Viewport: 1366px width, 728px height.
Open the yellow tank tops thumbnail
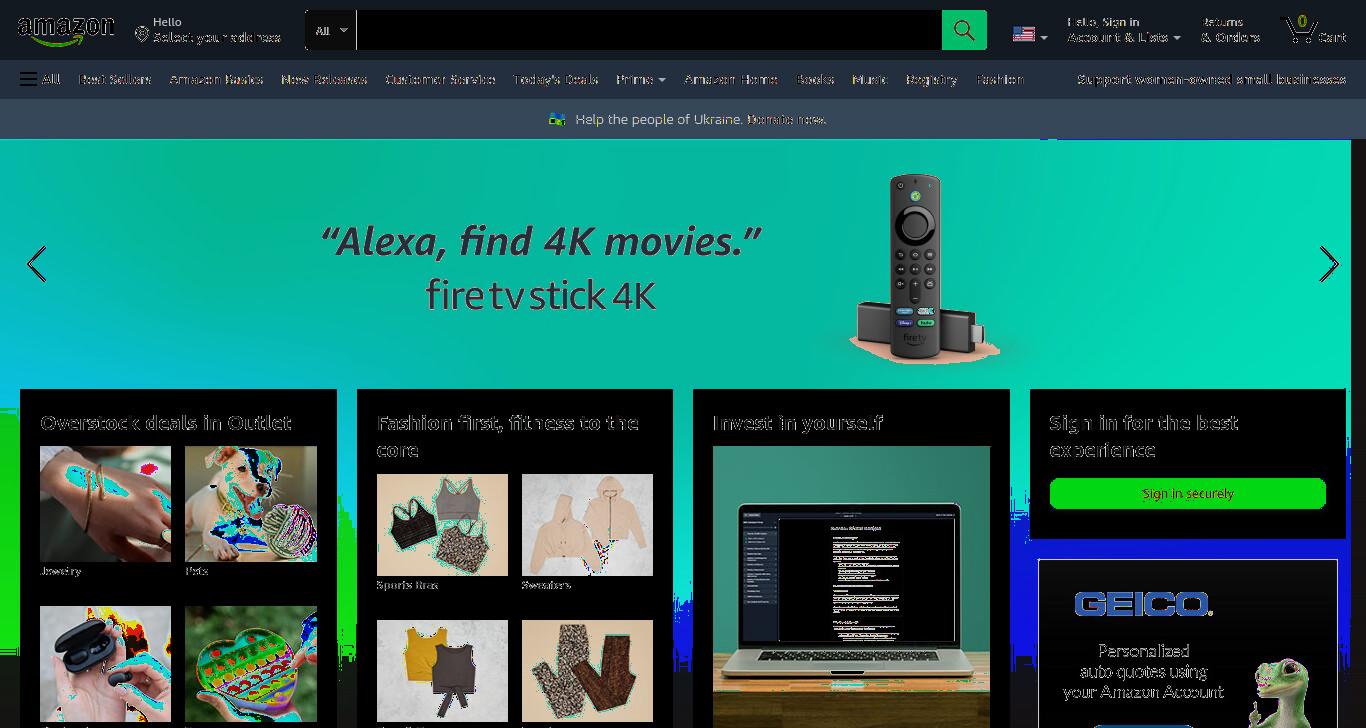click(x=442, y=671)
